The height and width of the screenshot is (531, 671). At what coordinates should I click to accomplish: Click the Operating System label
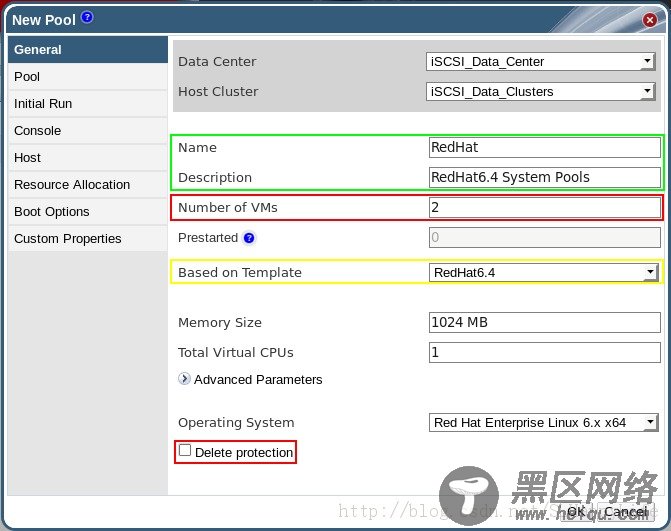coord(236,423)
